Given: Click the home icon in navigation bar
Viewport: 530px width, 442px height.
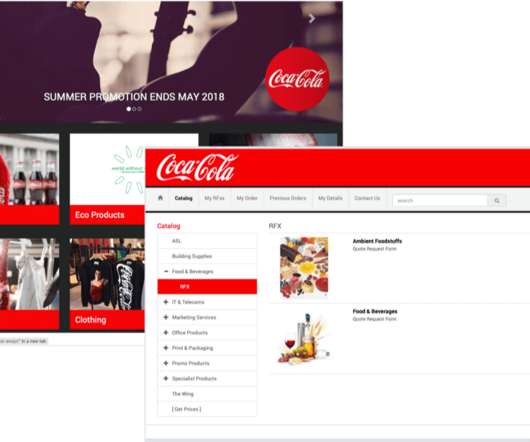Looking at the screenshot, I should pos(160,198).
